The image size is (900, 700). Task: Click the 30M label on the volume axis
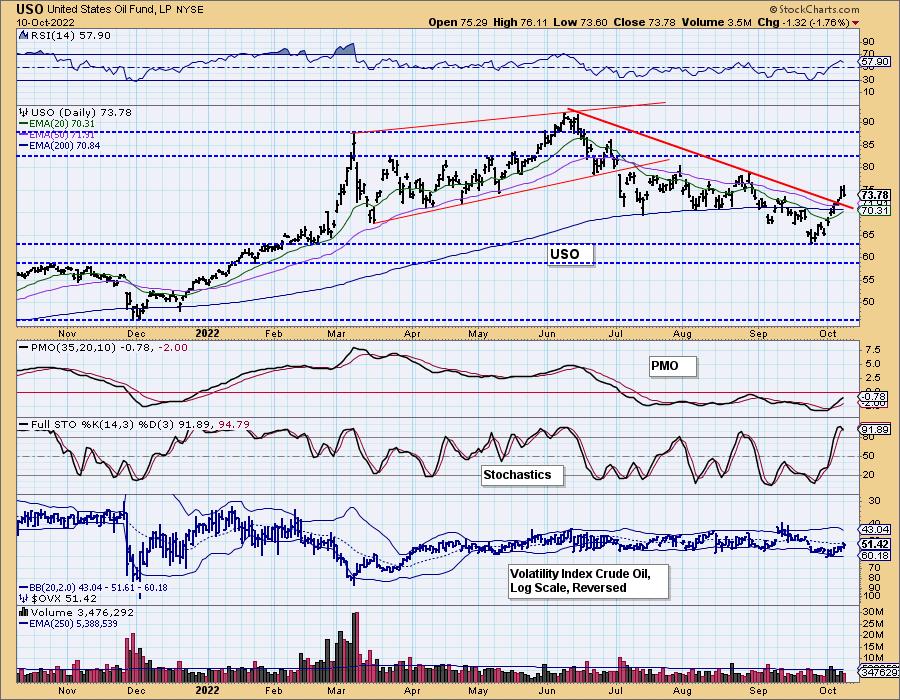874,612
